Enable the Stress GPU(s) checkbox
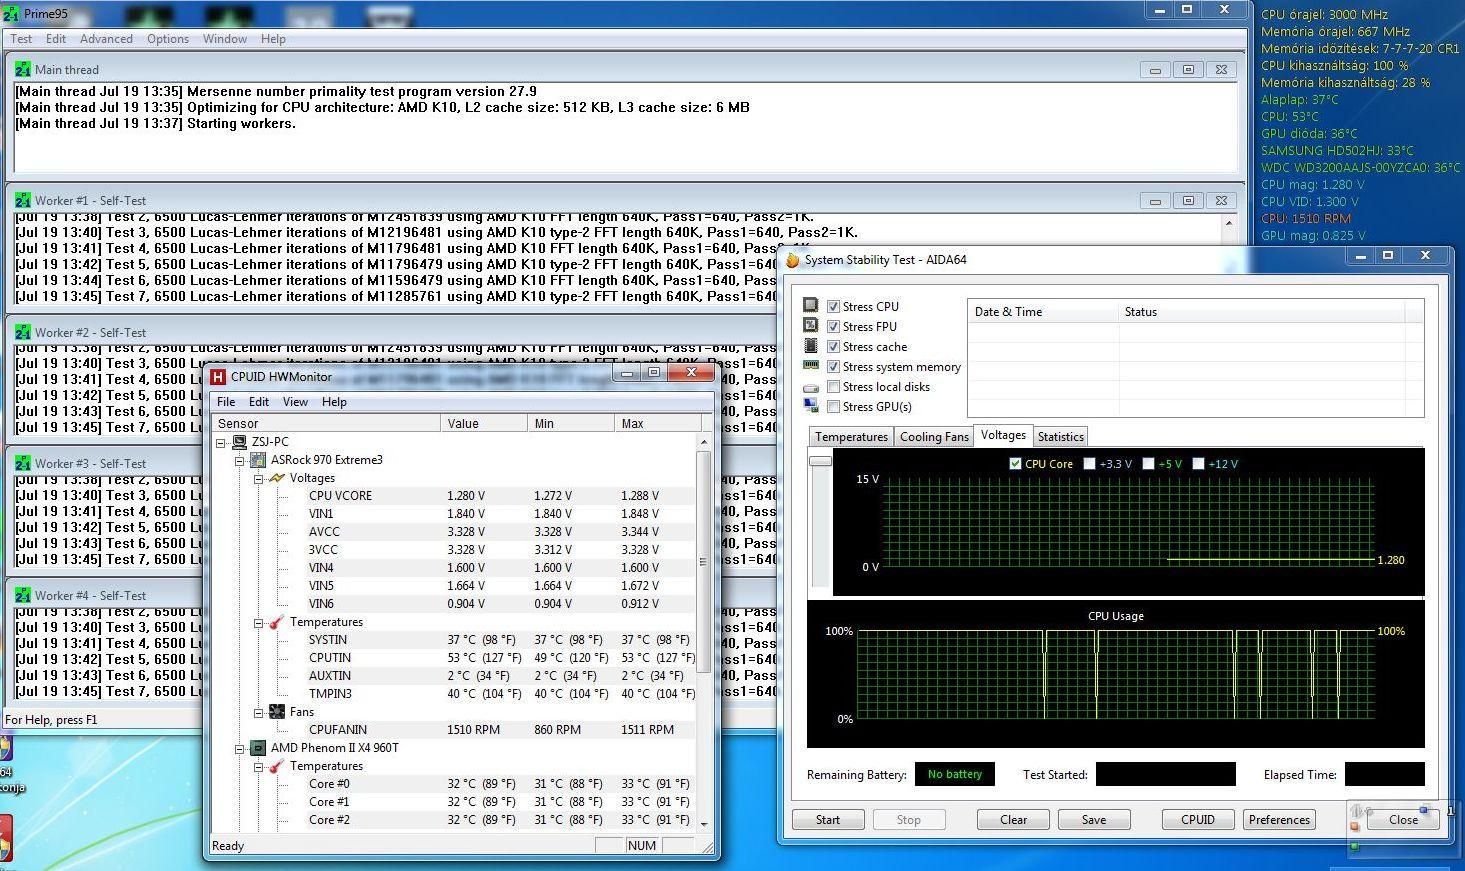The width and height of the screenshot is (1465, 871). 833,407
